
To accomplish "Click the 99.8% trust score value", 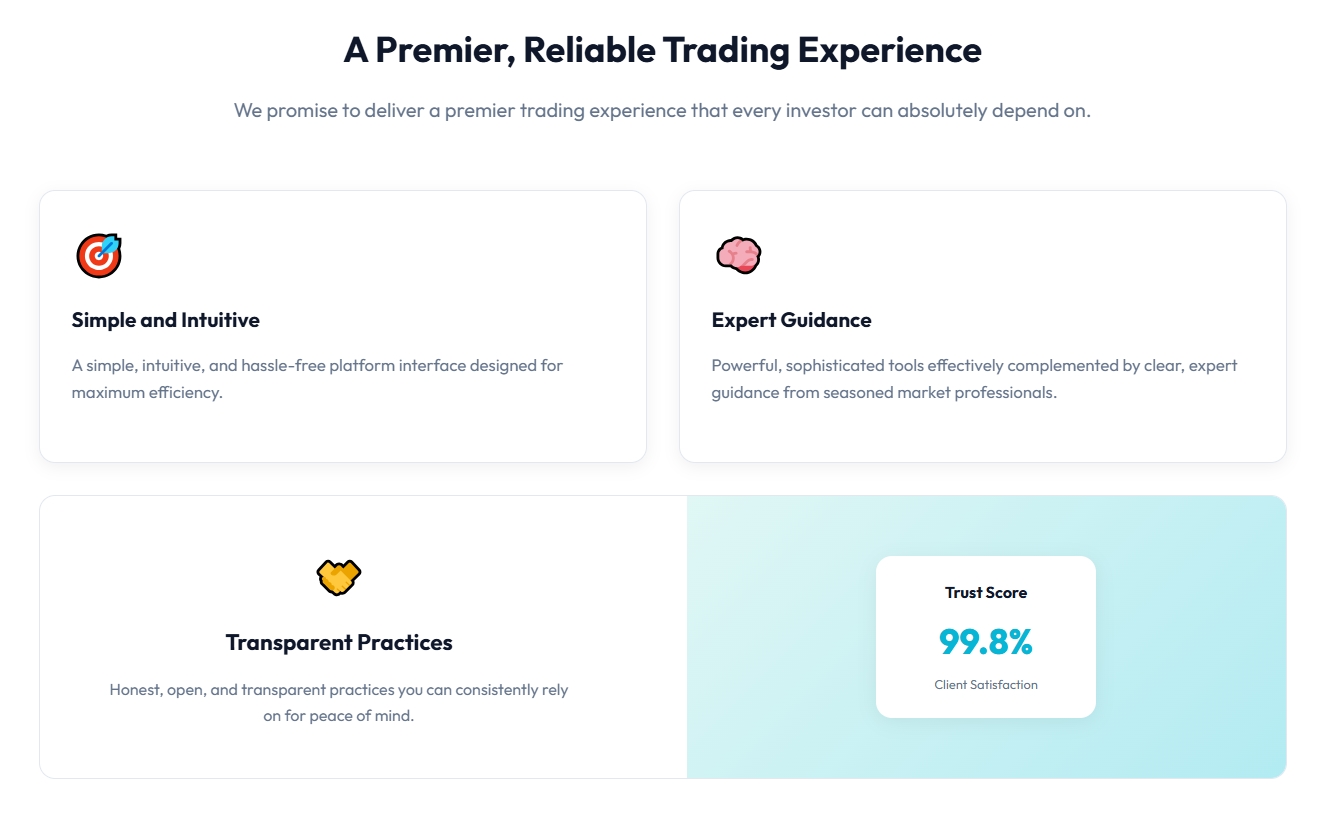I will [985, 642].
